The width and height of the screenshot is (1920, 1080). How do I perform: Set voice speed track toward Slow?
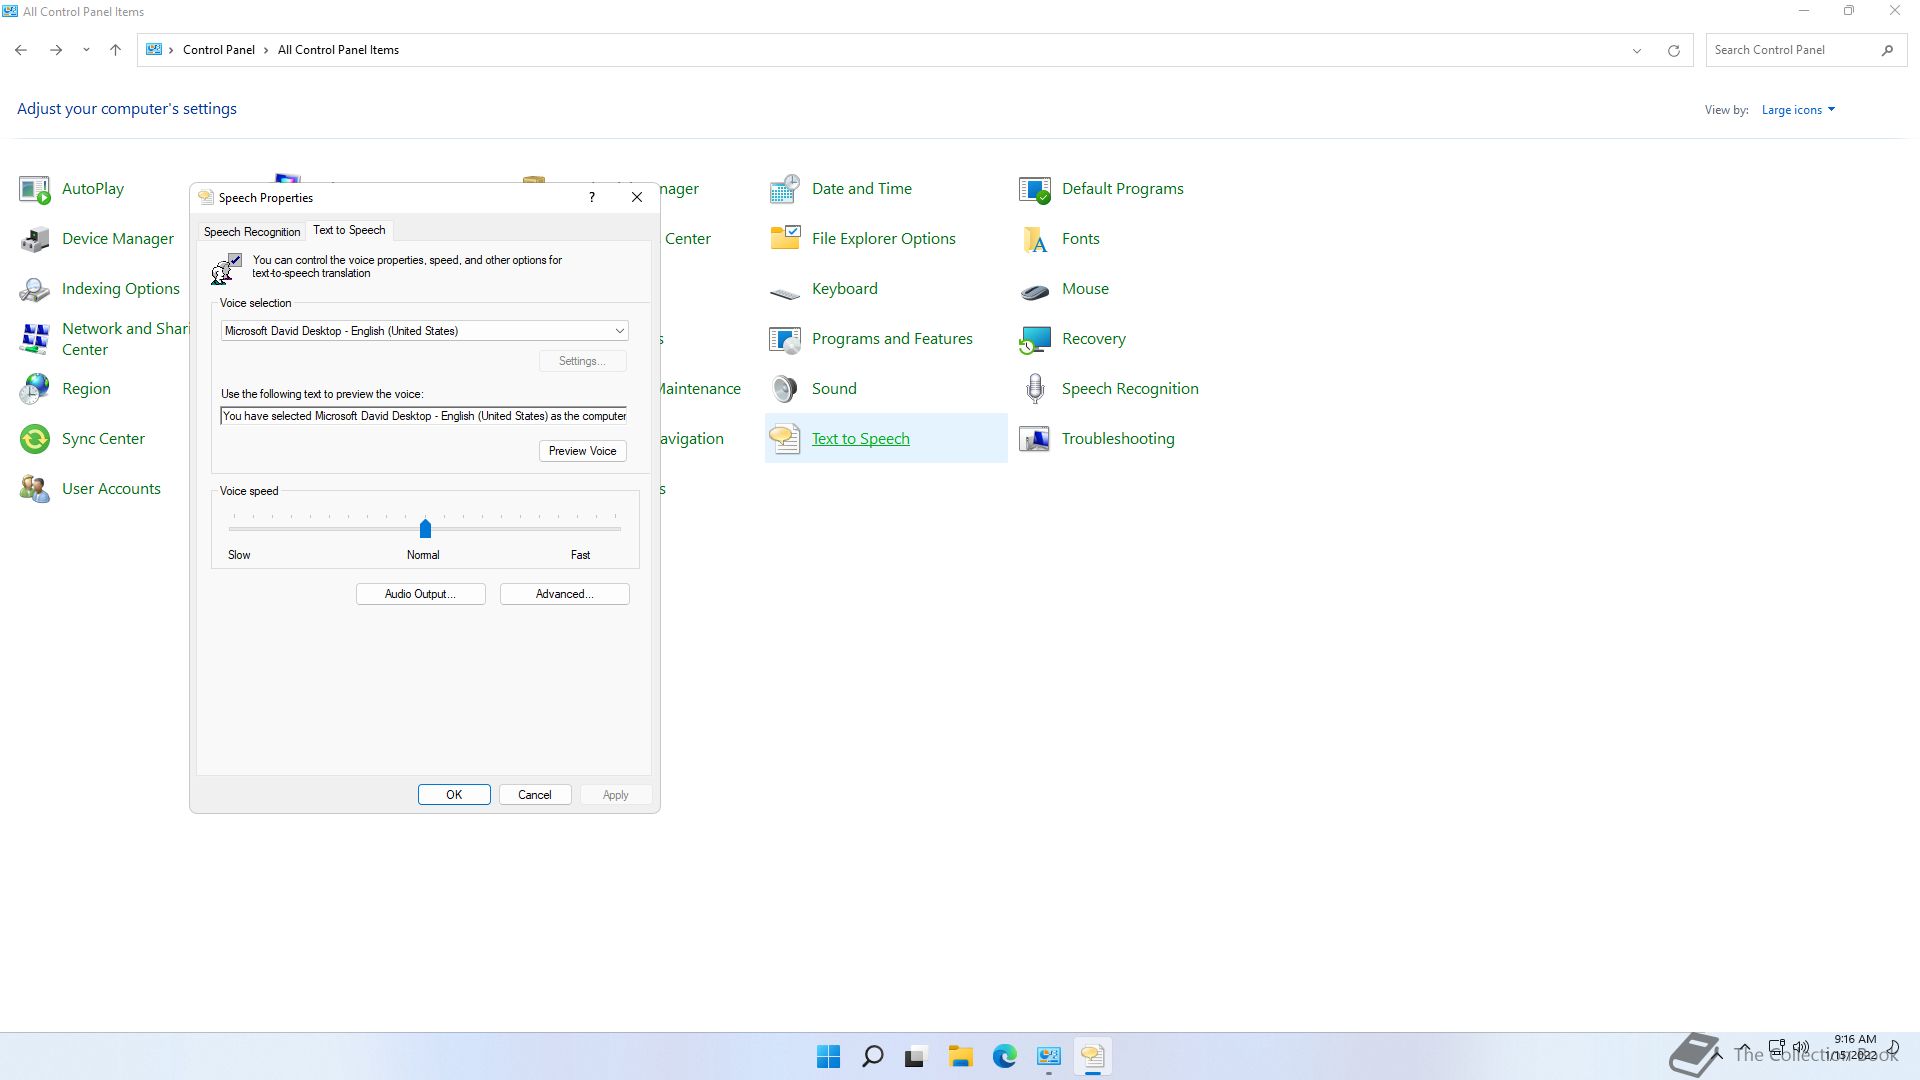(323, 529)
